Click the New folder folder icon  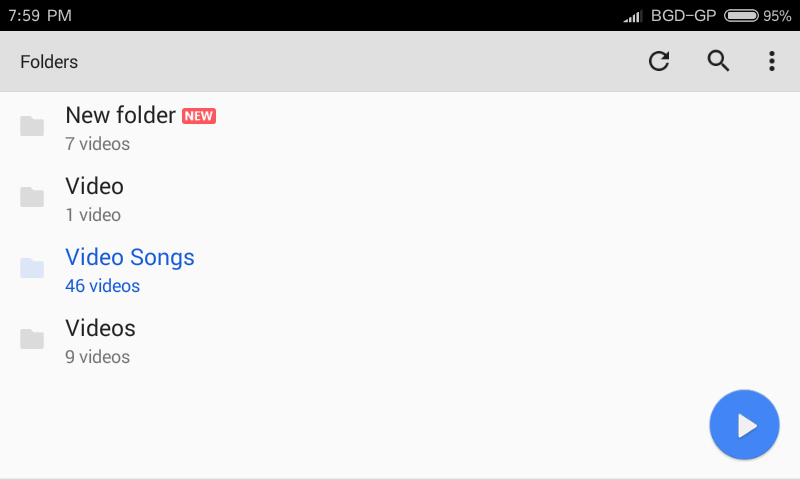click(x=32, y=126)
